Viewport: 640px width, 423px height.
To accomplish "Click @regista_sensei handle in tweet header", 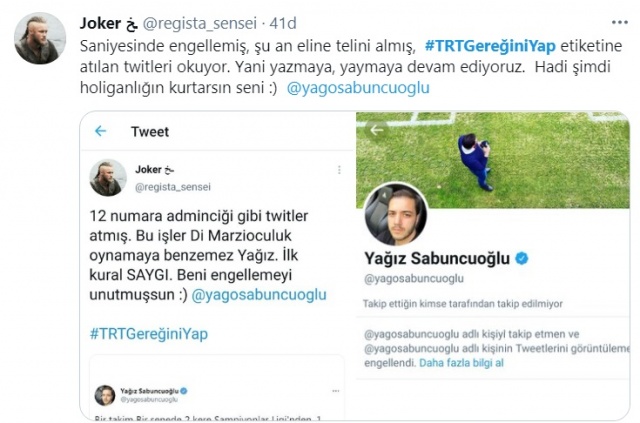I will (200, 23).
